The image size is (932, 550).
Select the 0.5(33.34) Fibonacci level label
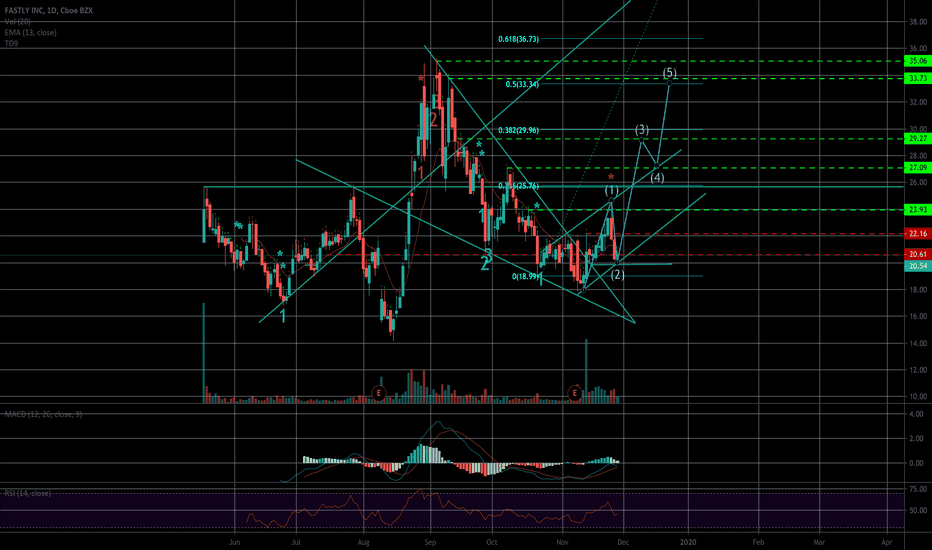[x=522, y=84]
